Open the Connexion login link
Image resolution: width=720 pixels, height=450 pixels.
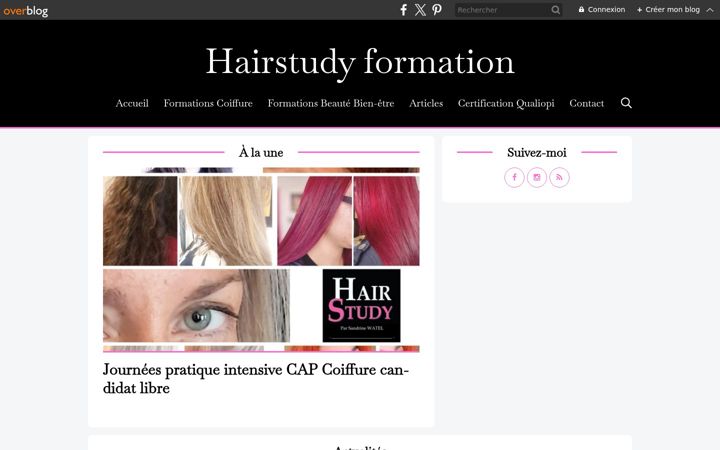coord(602,10)
